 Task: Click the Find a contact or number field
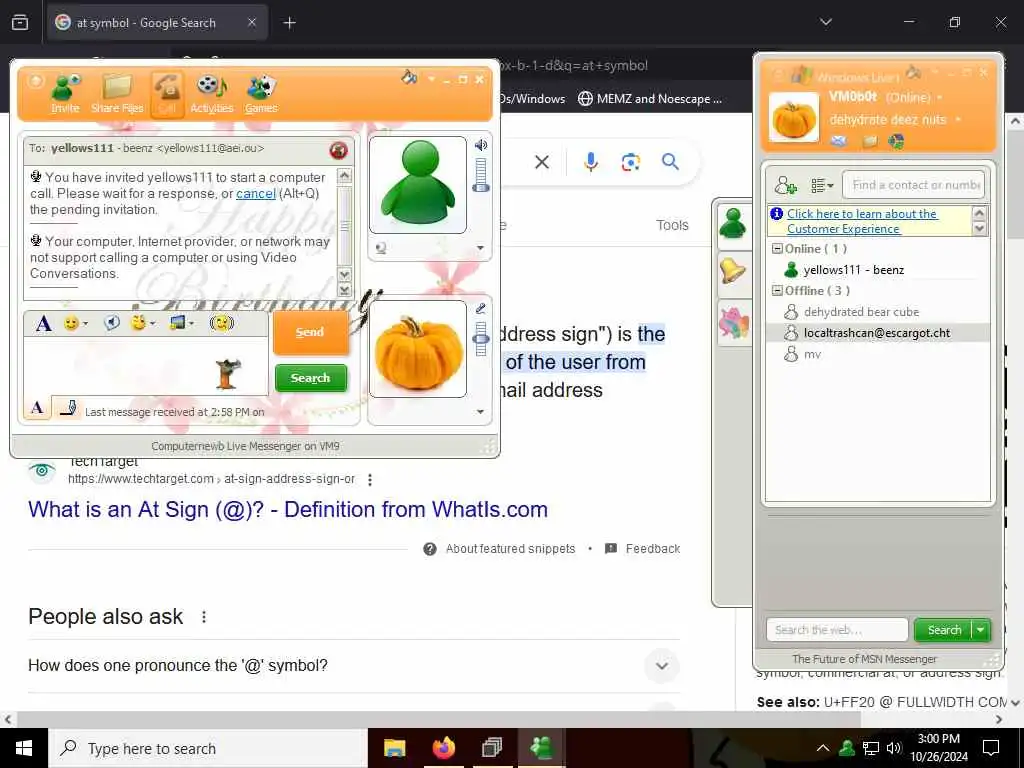[x=913, y=185]
